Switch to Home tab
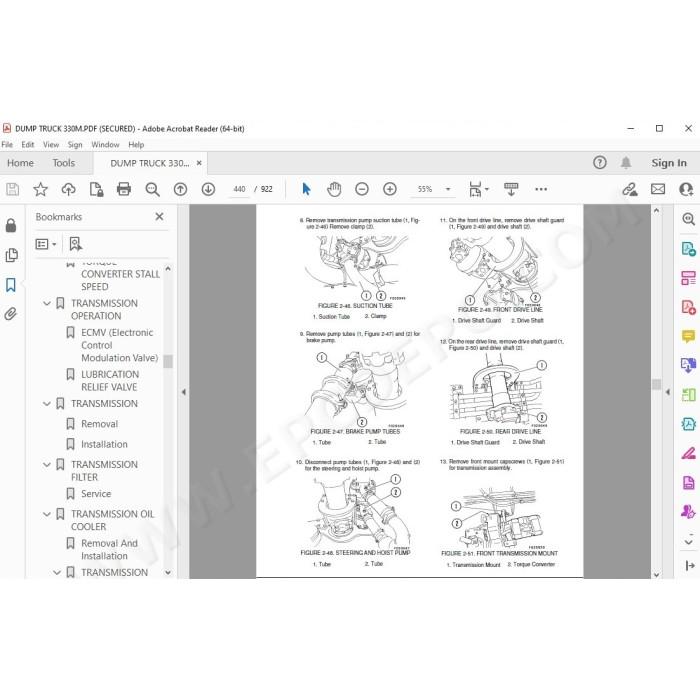The height and width of the screenshot is (700, 700). pos(20,163)
